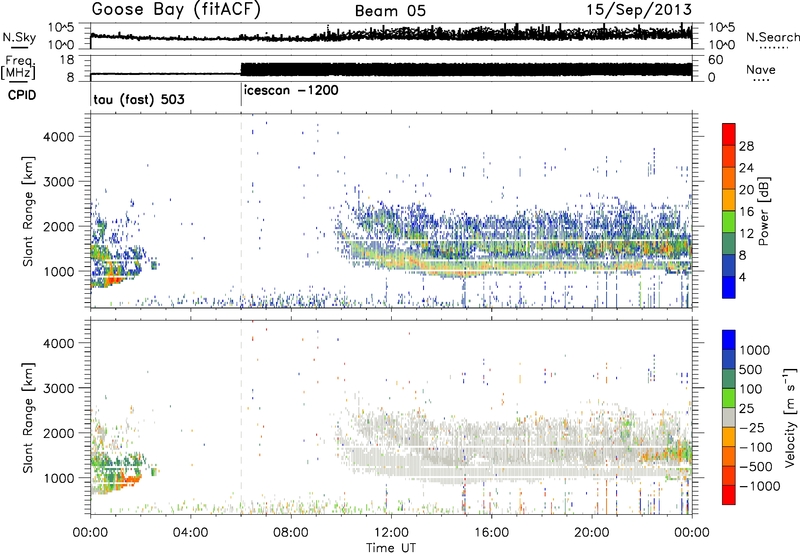Click the "3000" tick of the velocity panel

tap(58, 388)
